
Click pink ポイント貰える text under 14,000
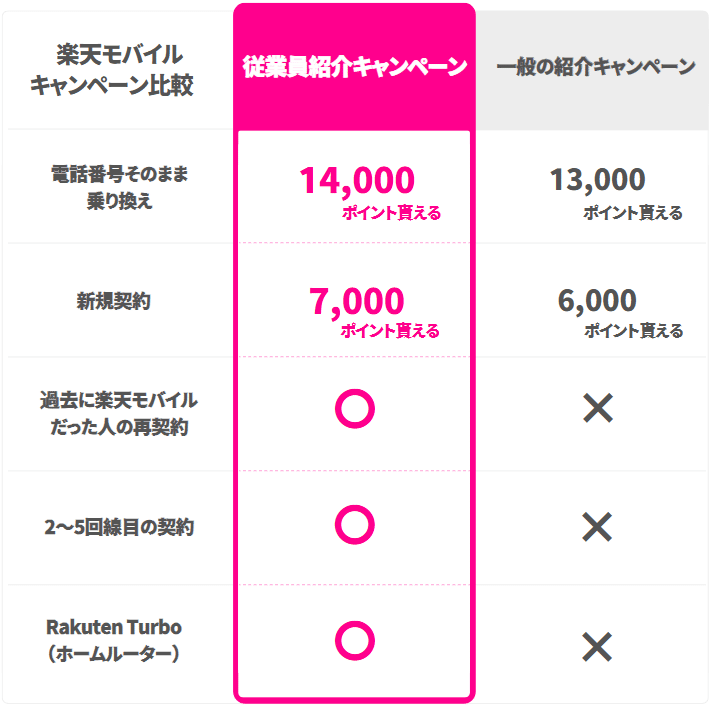[391, 213]
